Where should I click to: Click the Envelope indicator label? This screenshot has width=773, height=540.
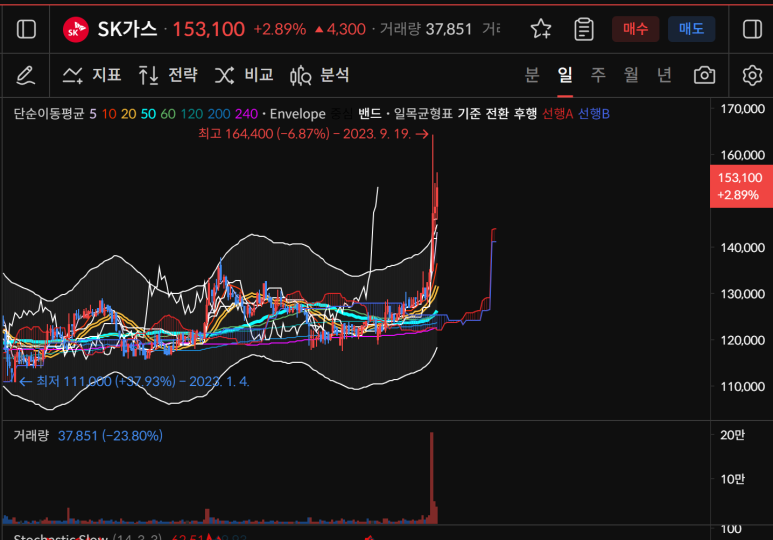click(298, 114)
